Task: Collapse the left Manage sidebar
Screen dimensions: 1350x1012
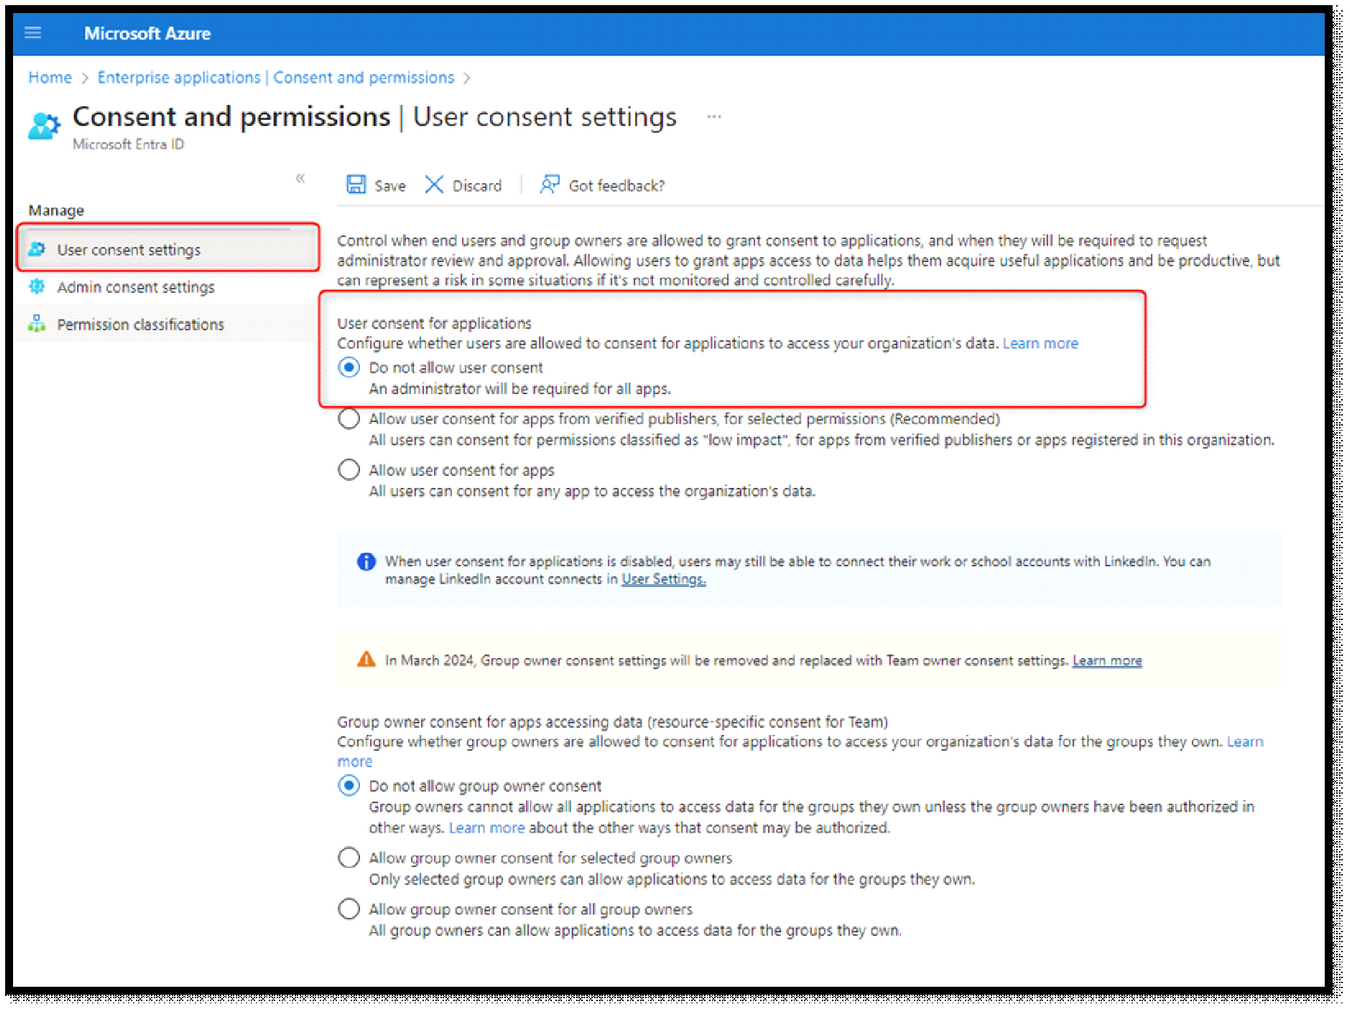Action: click(300, 179)
